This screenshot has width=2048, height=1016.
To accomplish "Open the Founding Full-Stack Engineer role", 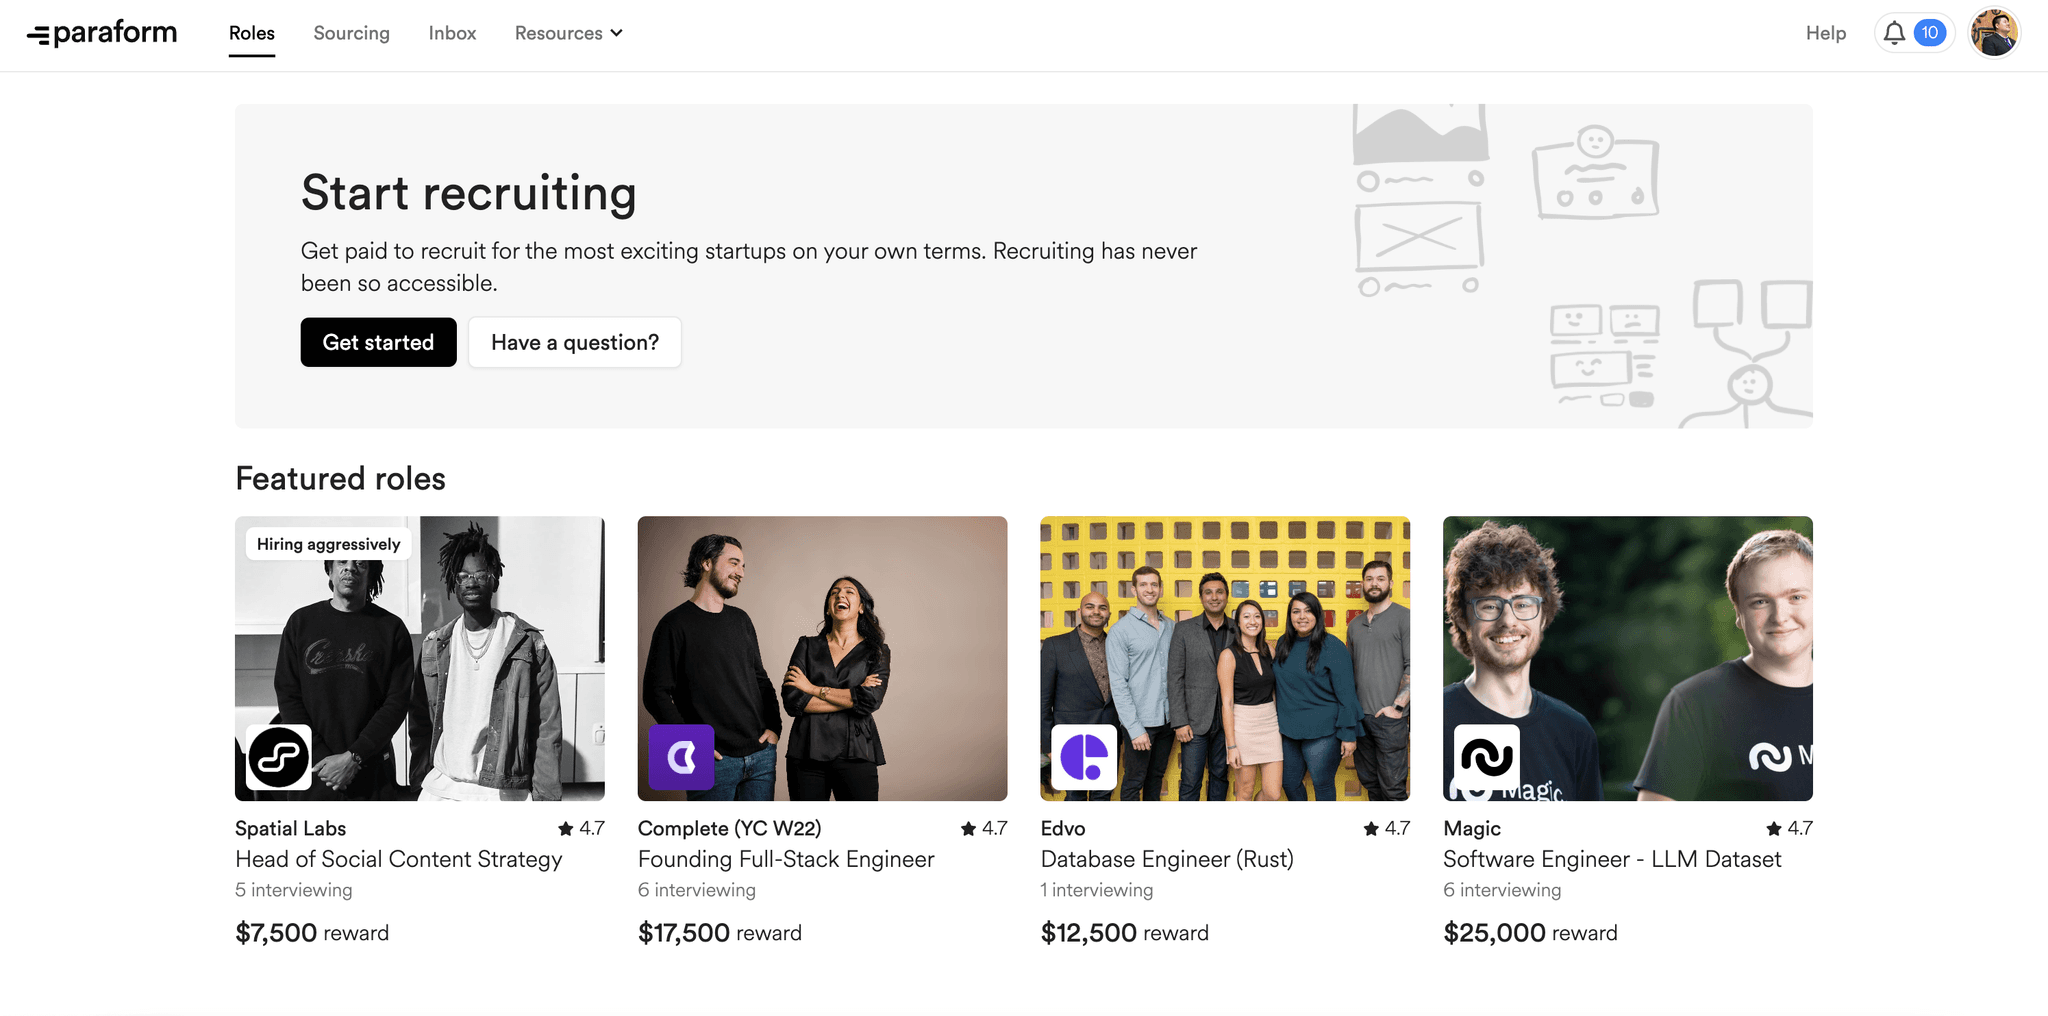I will click(785, 859).
